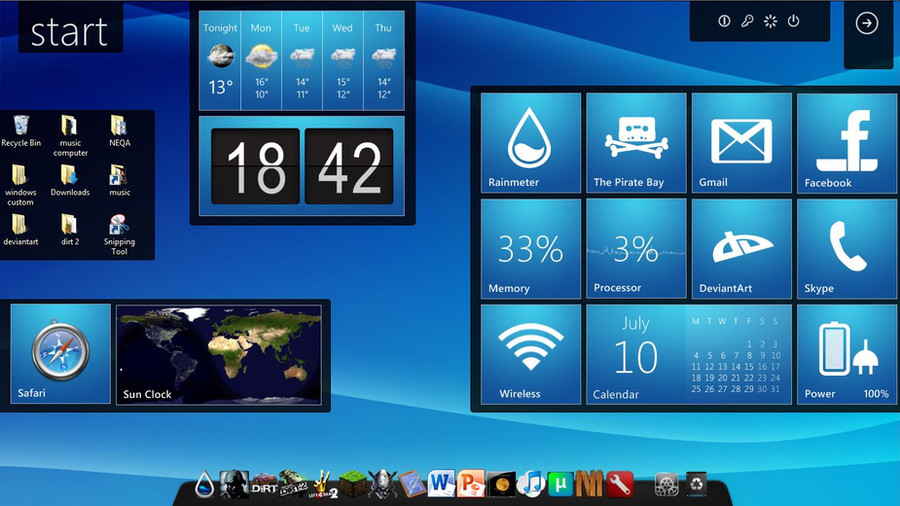Viewport: 900px width, 506px height.
Task: Launch the Snipping Tool shortcut
Action: pos(119,235)
